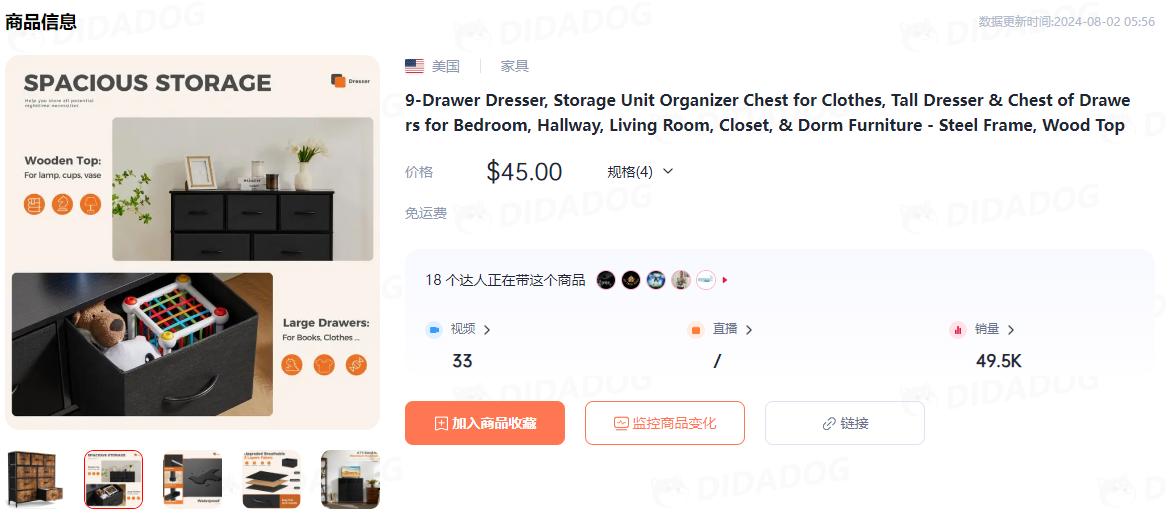The height and width of the screenshot is (523, 1169).
Task: Open the fourth creator avatar
Action: click(x=681, y=280)
